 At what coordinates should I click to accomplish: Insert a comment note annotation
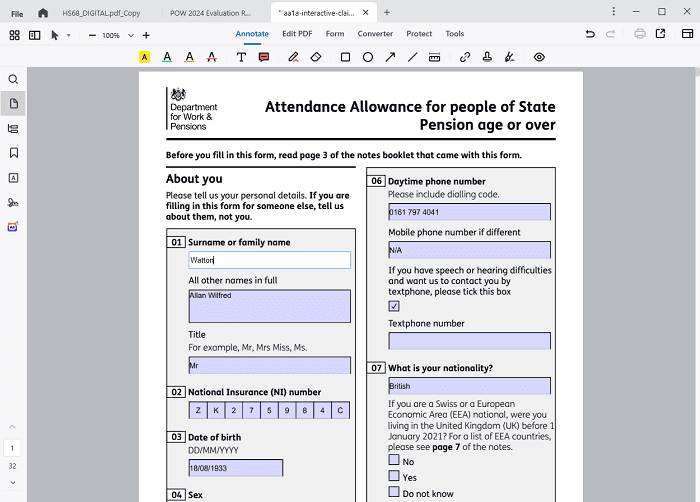[x=264, y=58]
